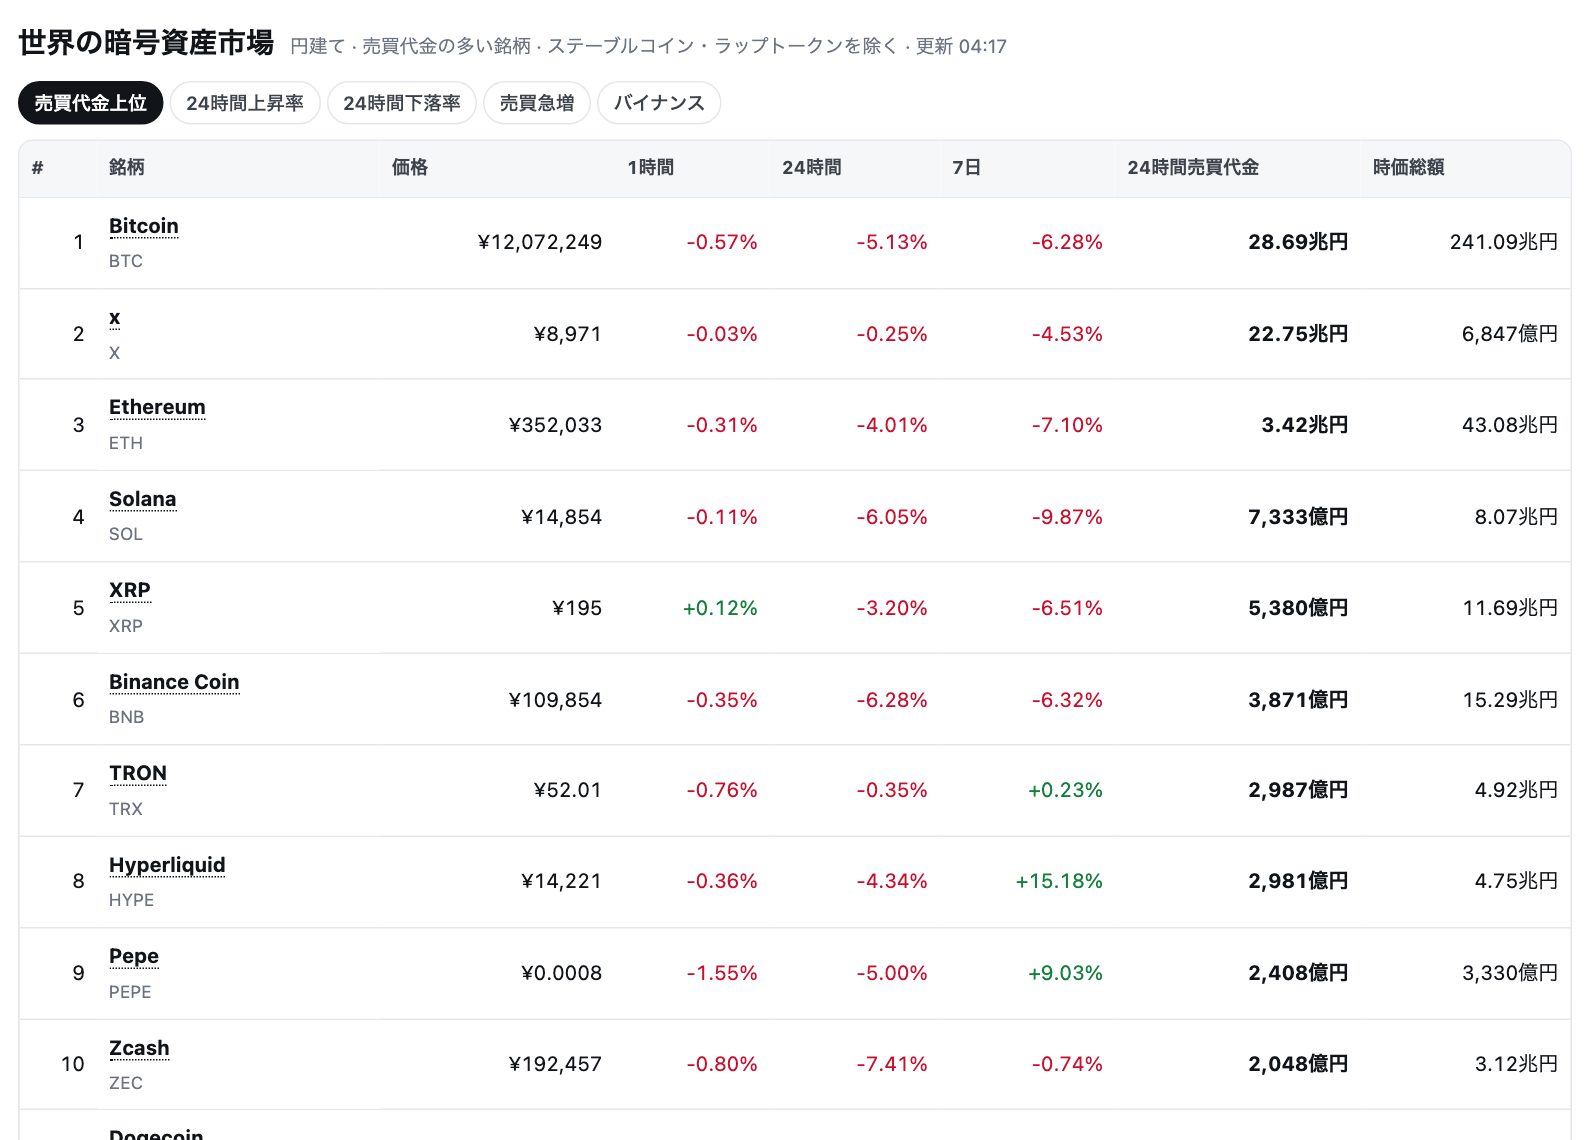Open the 24時間下落率 tab
Screen dimensions: 1590x1140
pyautogui.click(x=402, y=103)
